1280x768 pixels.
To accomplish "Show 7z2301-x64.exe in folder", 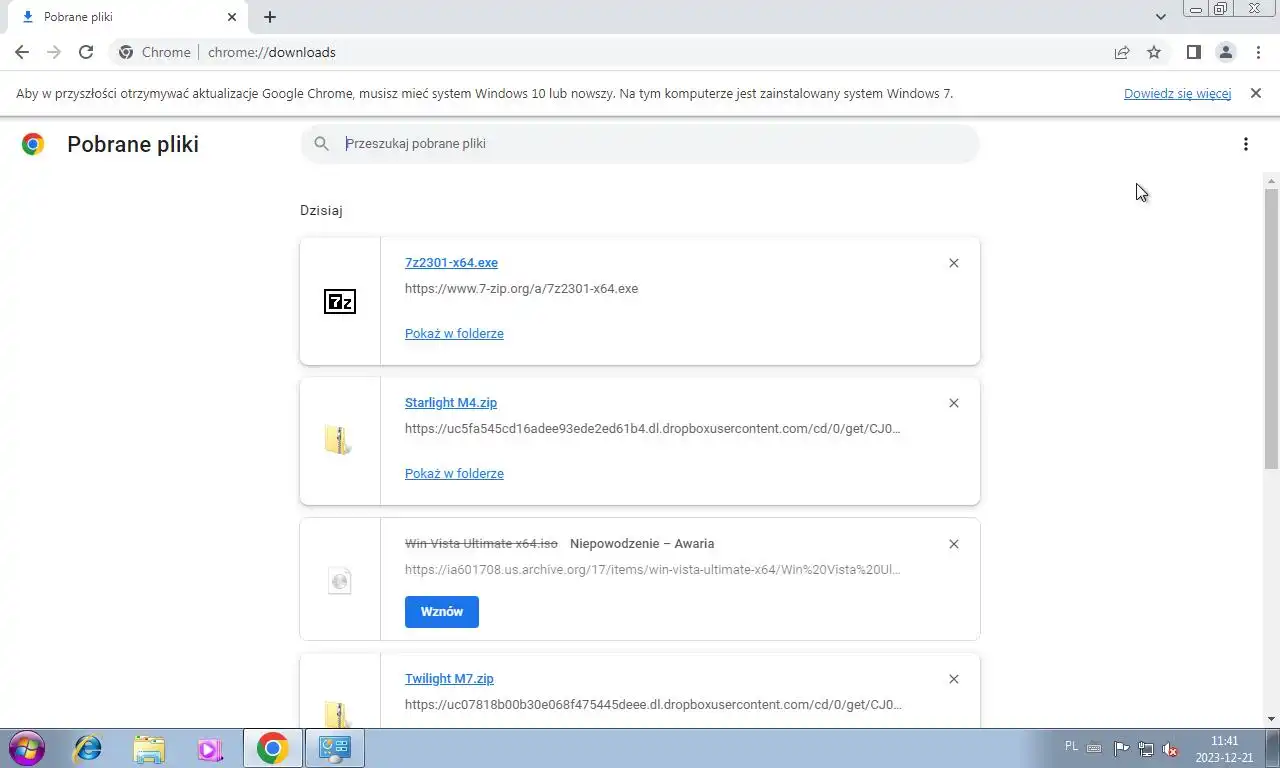I will (x=454, y=333).
